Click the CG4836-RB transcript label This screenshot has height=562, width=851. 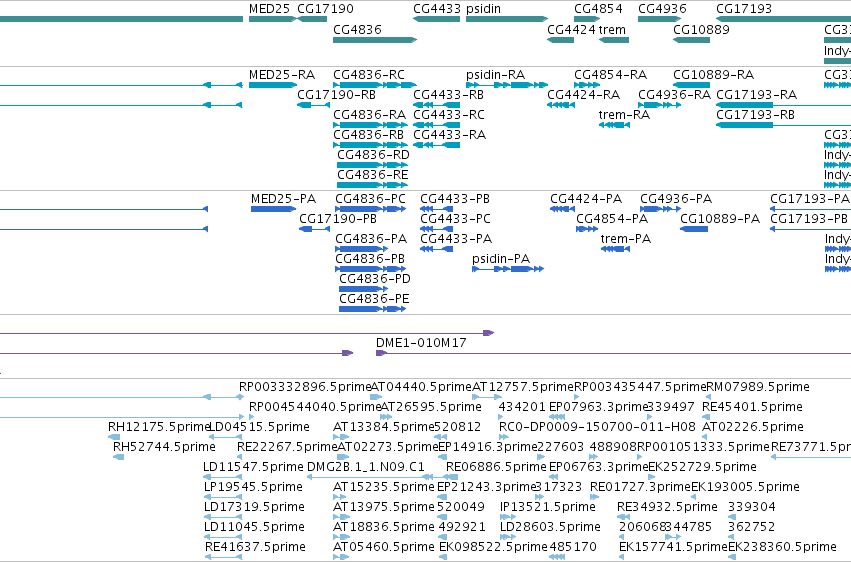coord(369,135)
